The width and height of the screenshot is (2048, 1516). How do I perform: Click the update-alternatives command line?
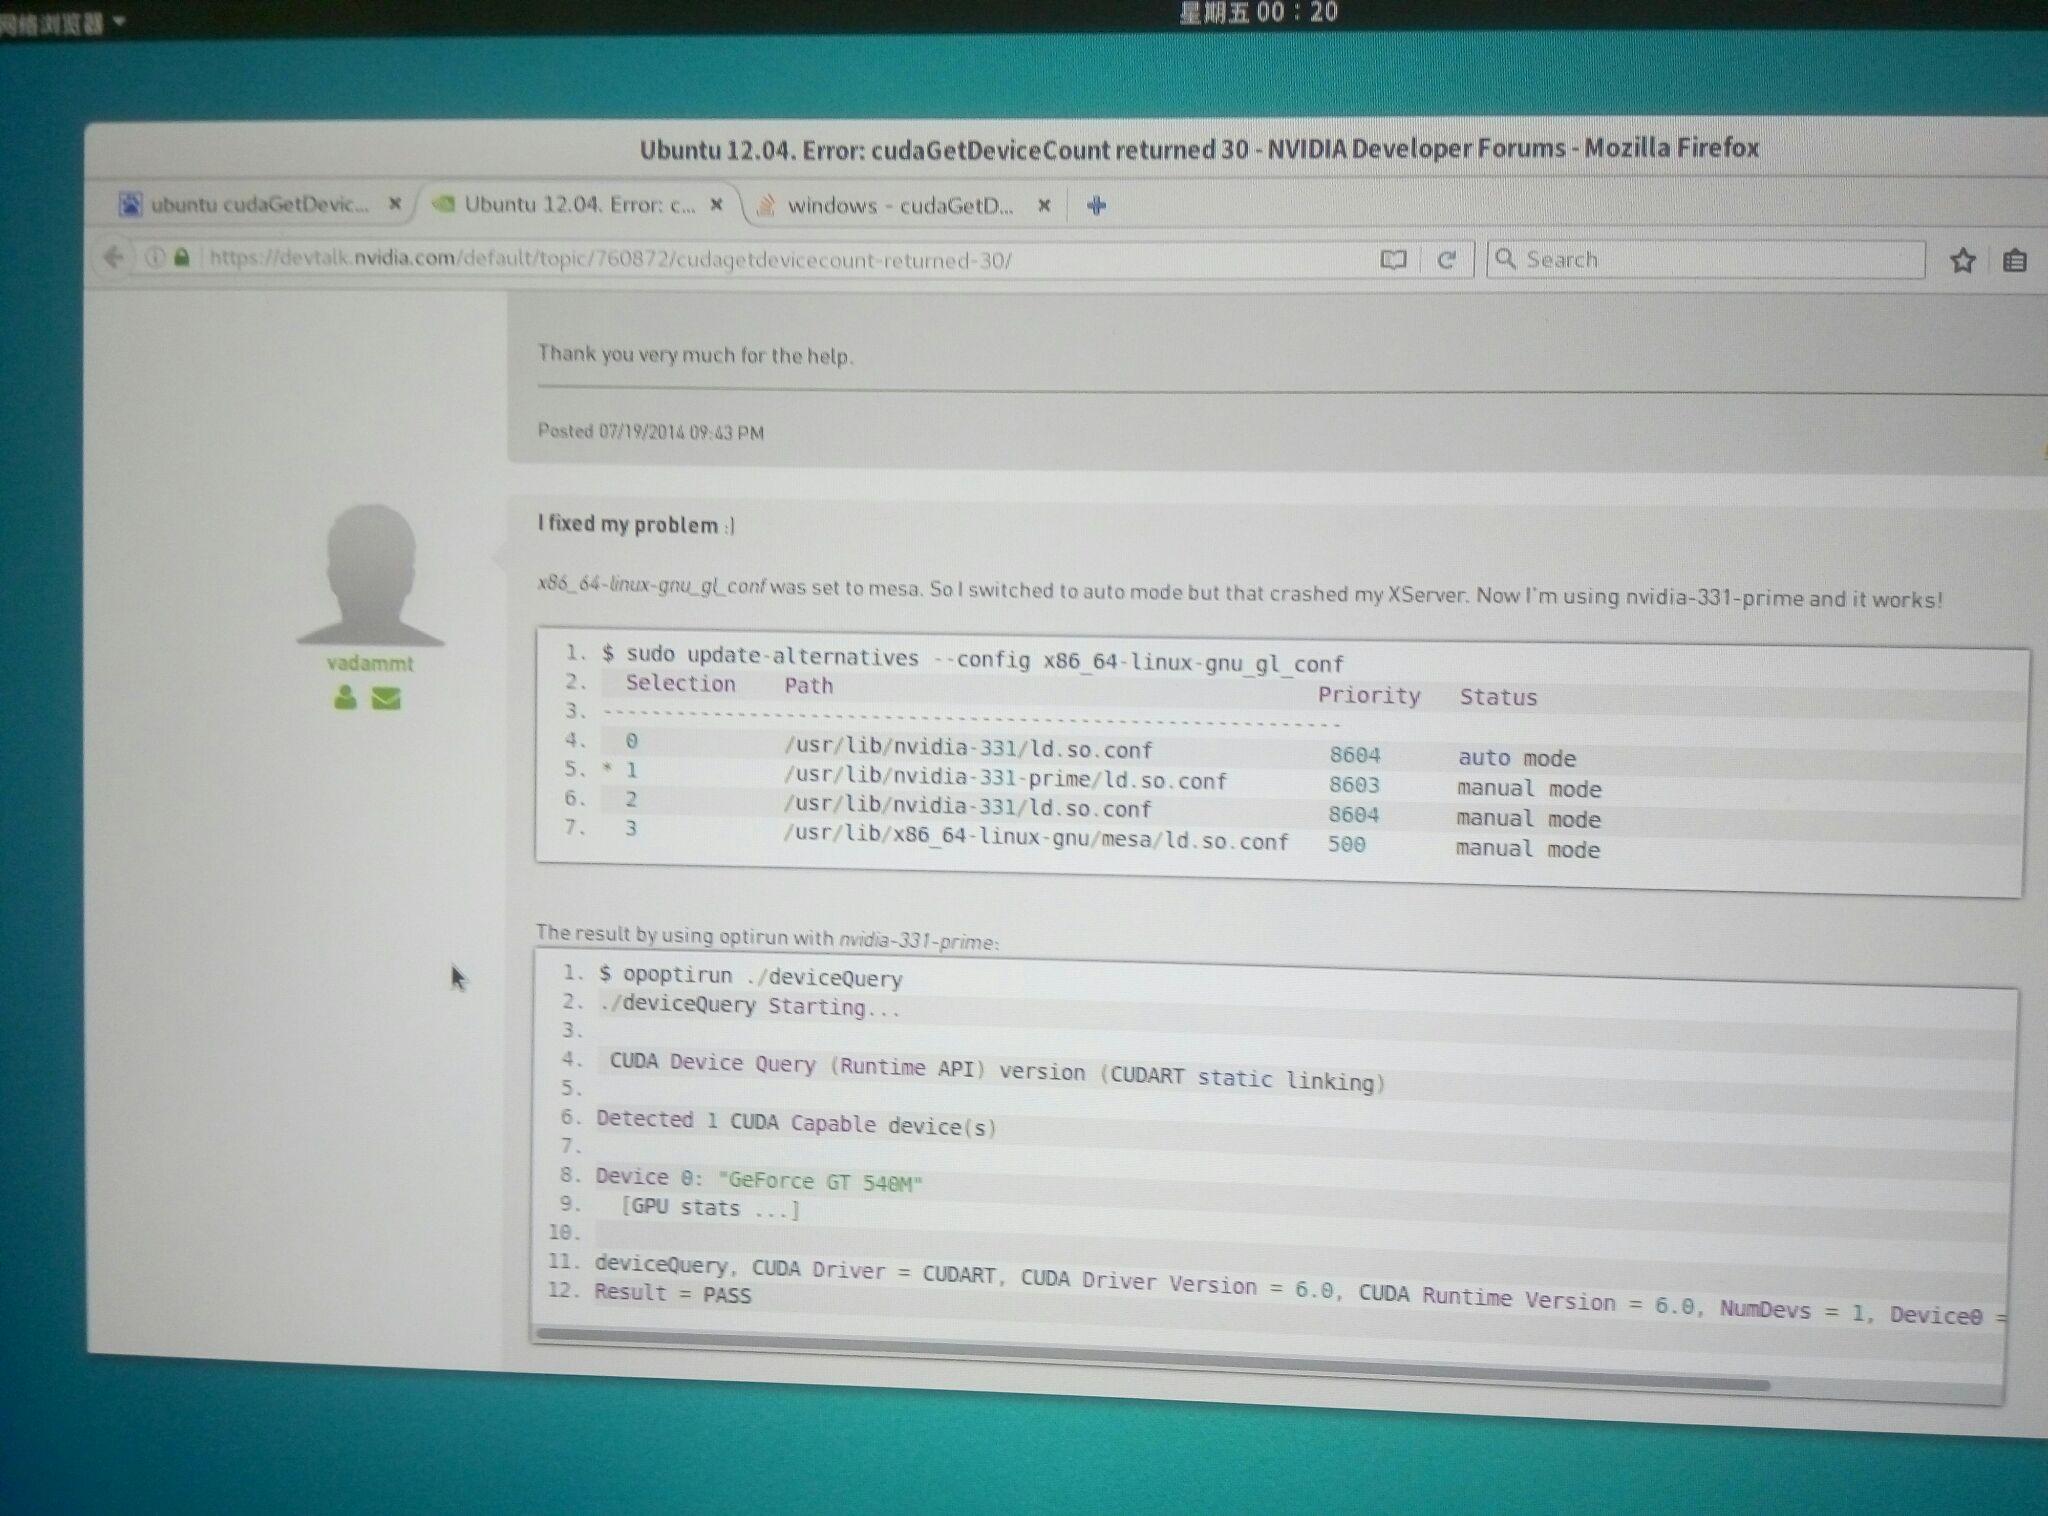[x=972, y=659]
